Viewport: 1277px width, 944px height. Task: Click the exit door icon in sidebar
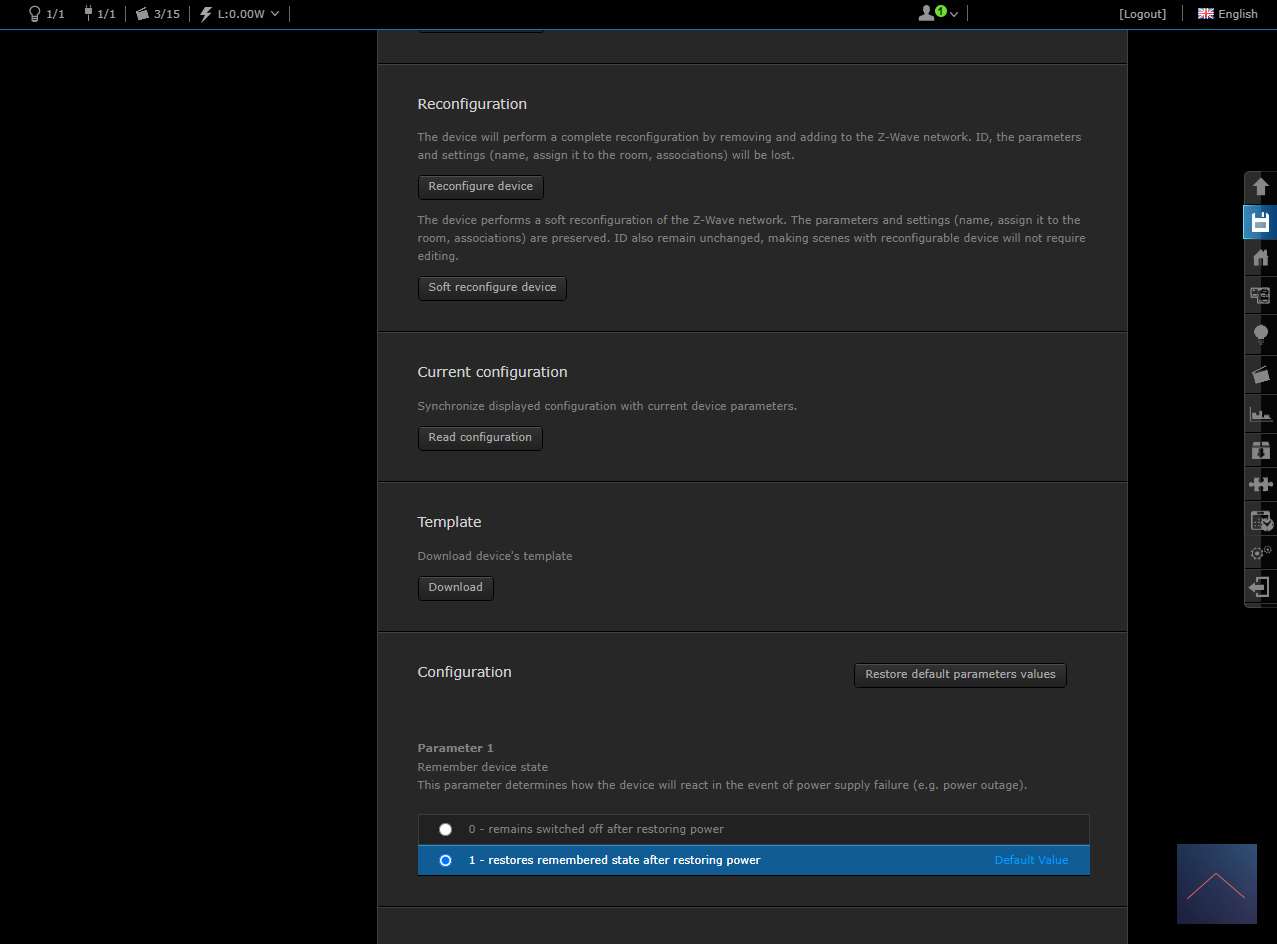click(1260, 587)
